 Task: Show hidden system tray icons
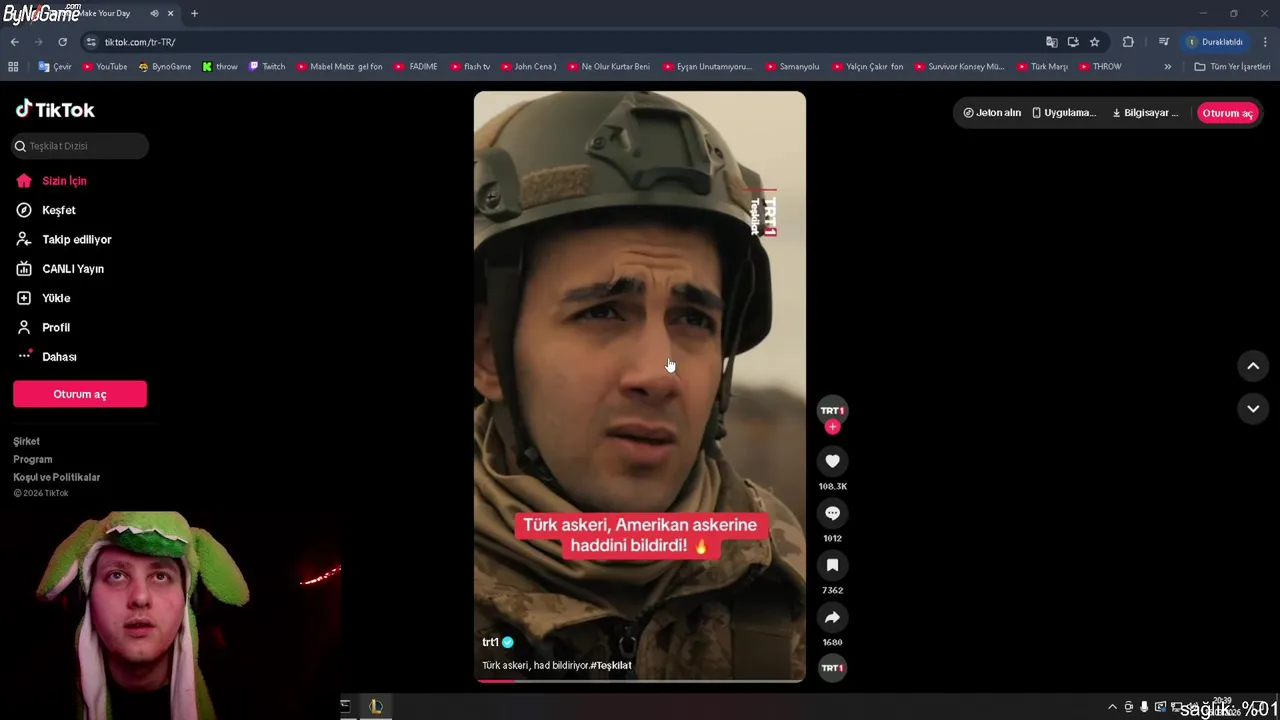point(1112,707)
